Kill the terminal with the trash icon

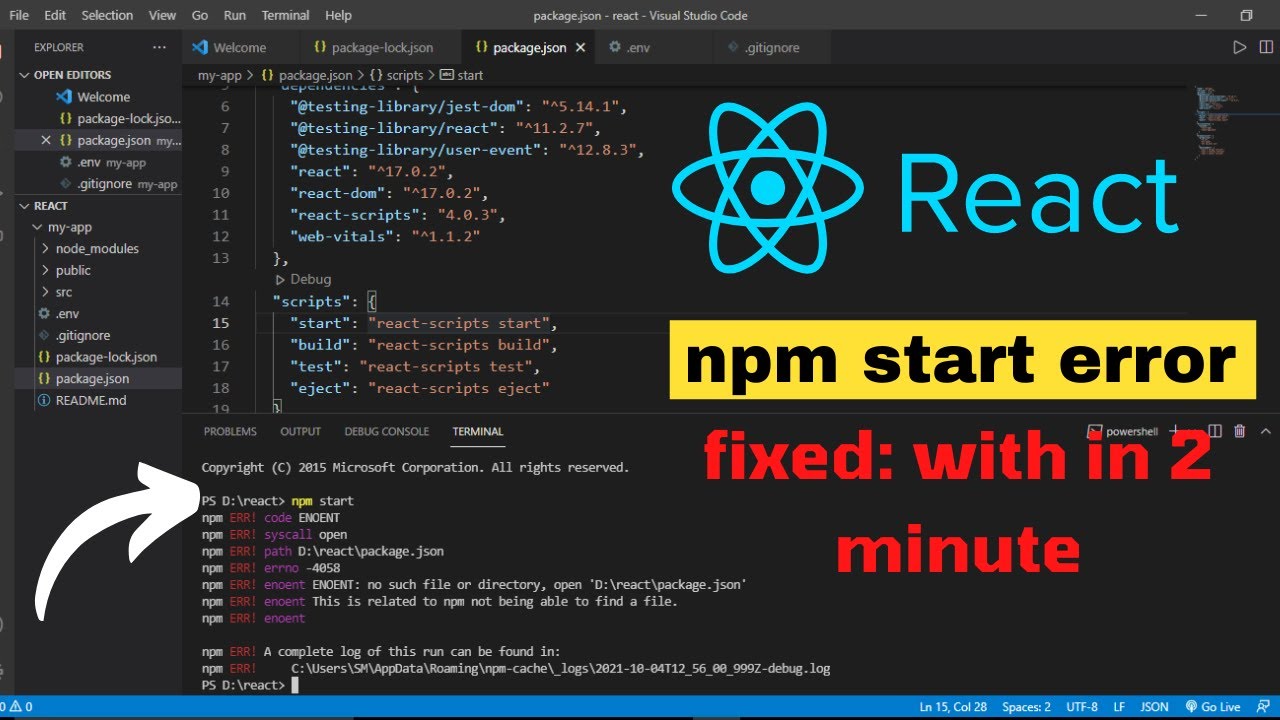[x=1240, y=431]
